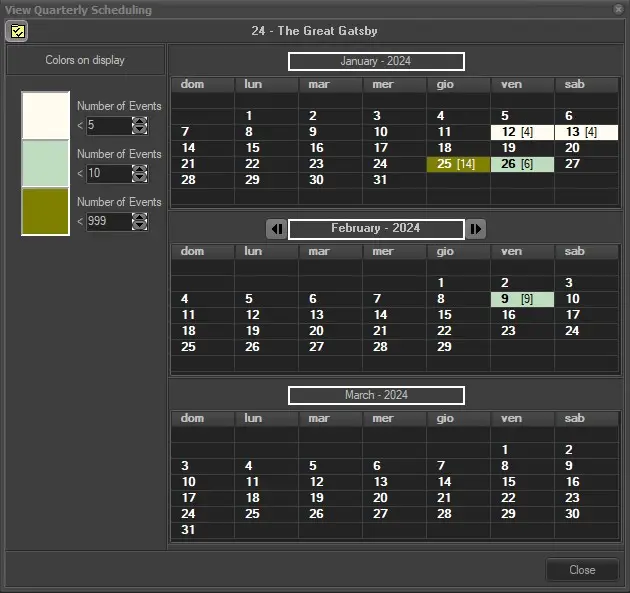
Task: Close the Quarterly Scheduling window via X
Action: coord(618,9)
